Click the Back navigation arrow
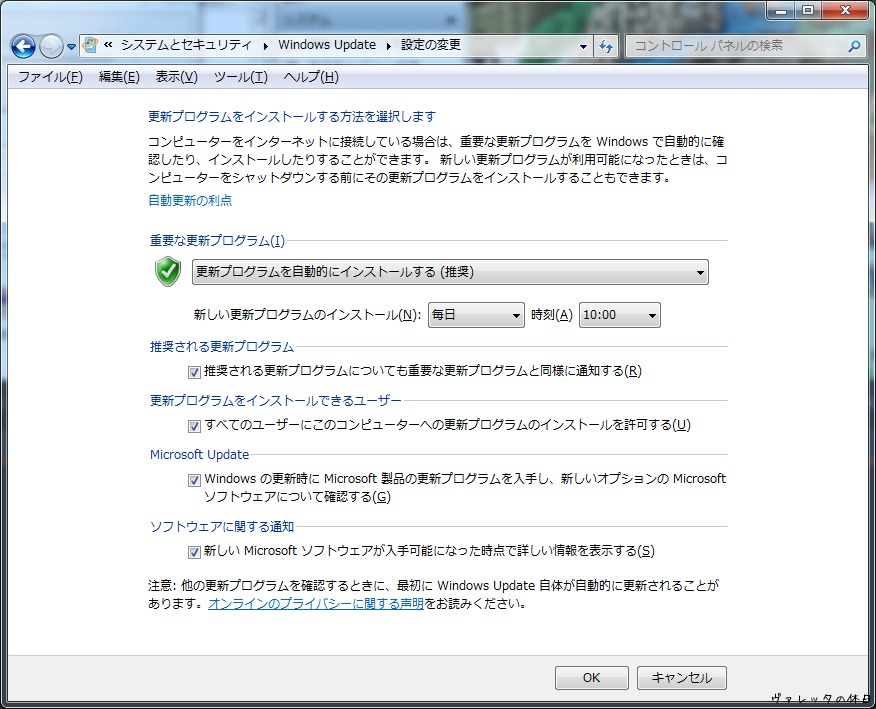Image resolution: width=876 pixels, height=709 pixels. click(23, 46)
